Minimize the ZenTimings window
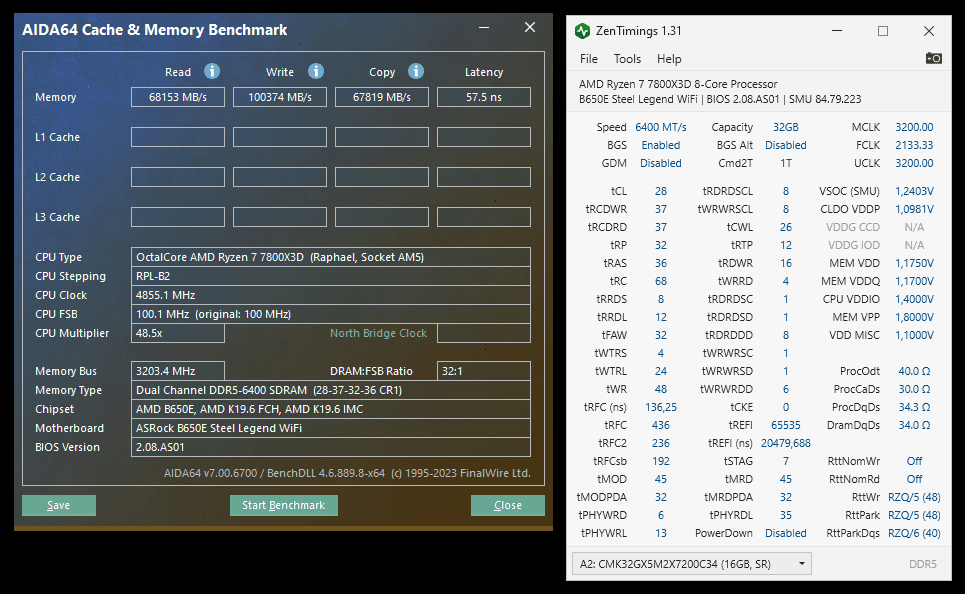Viewport: 965px width, 594px height. tap(837, 31)
